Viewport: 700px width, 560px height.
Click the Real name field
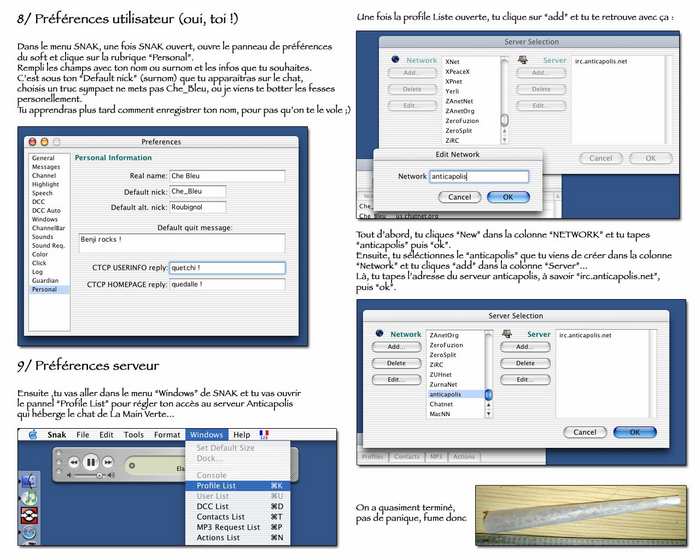tap(227, 176)
